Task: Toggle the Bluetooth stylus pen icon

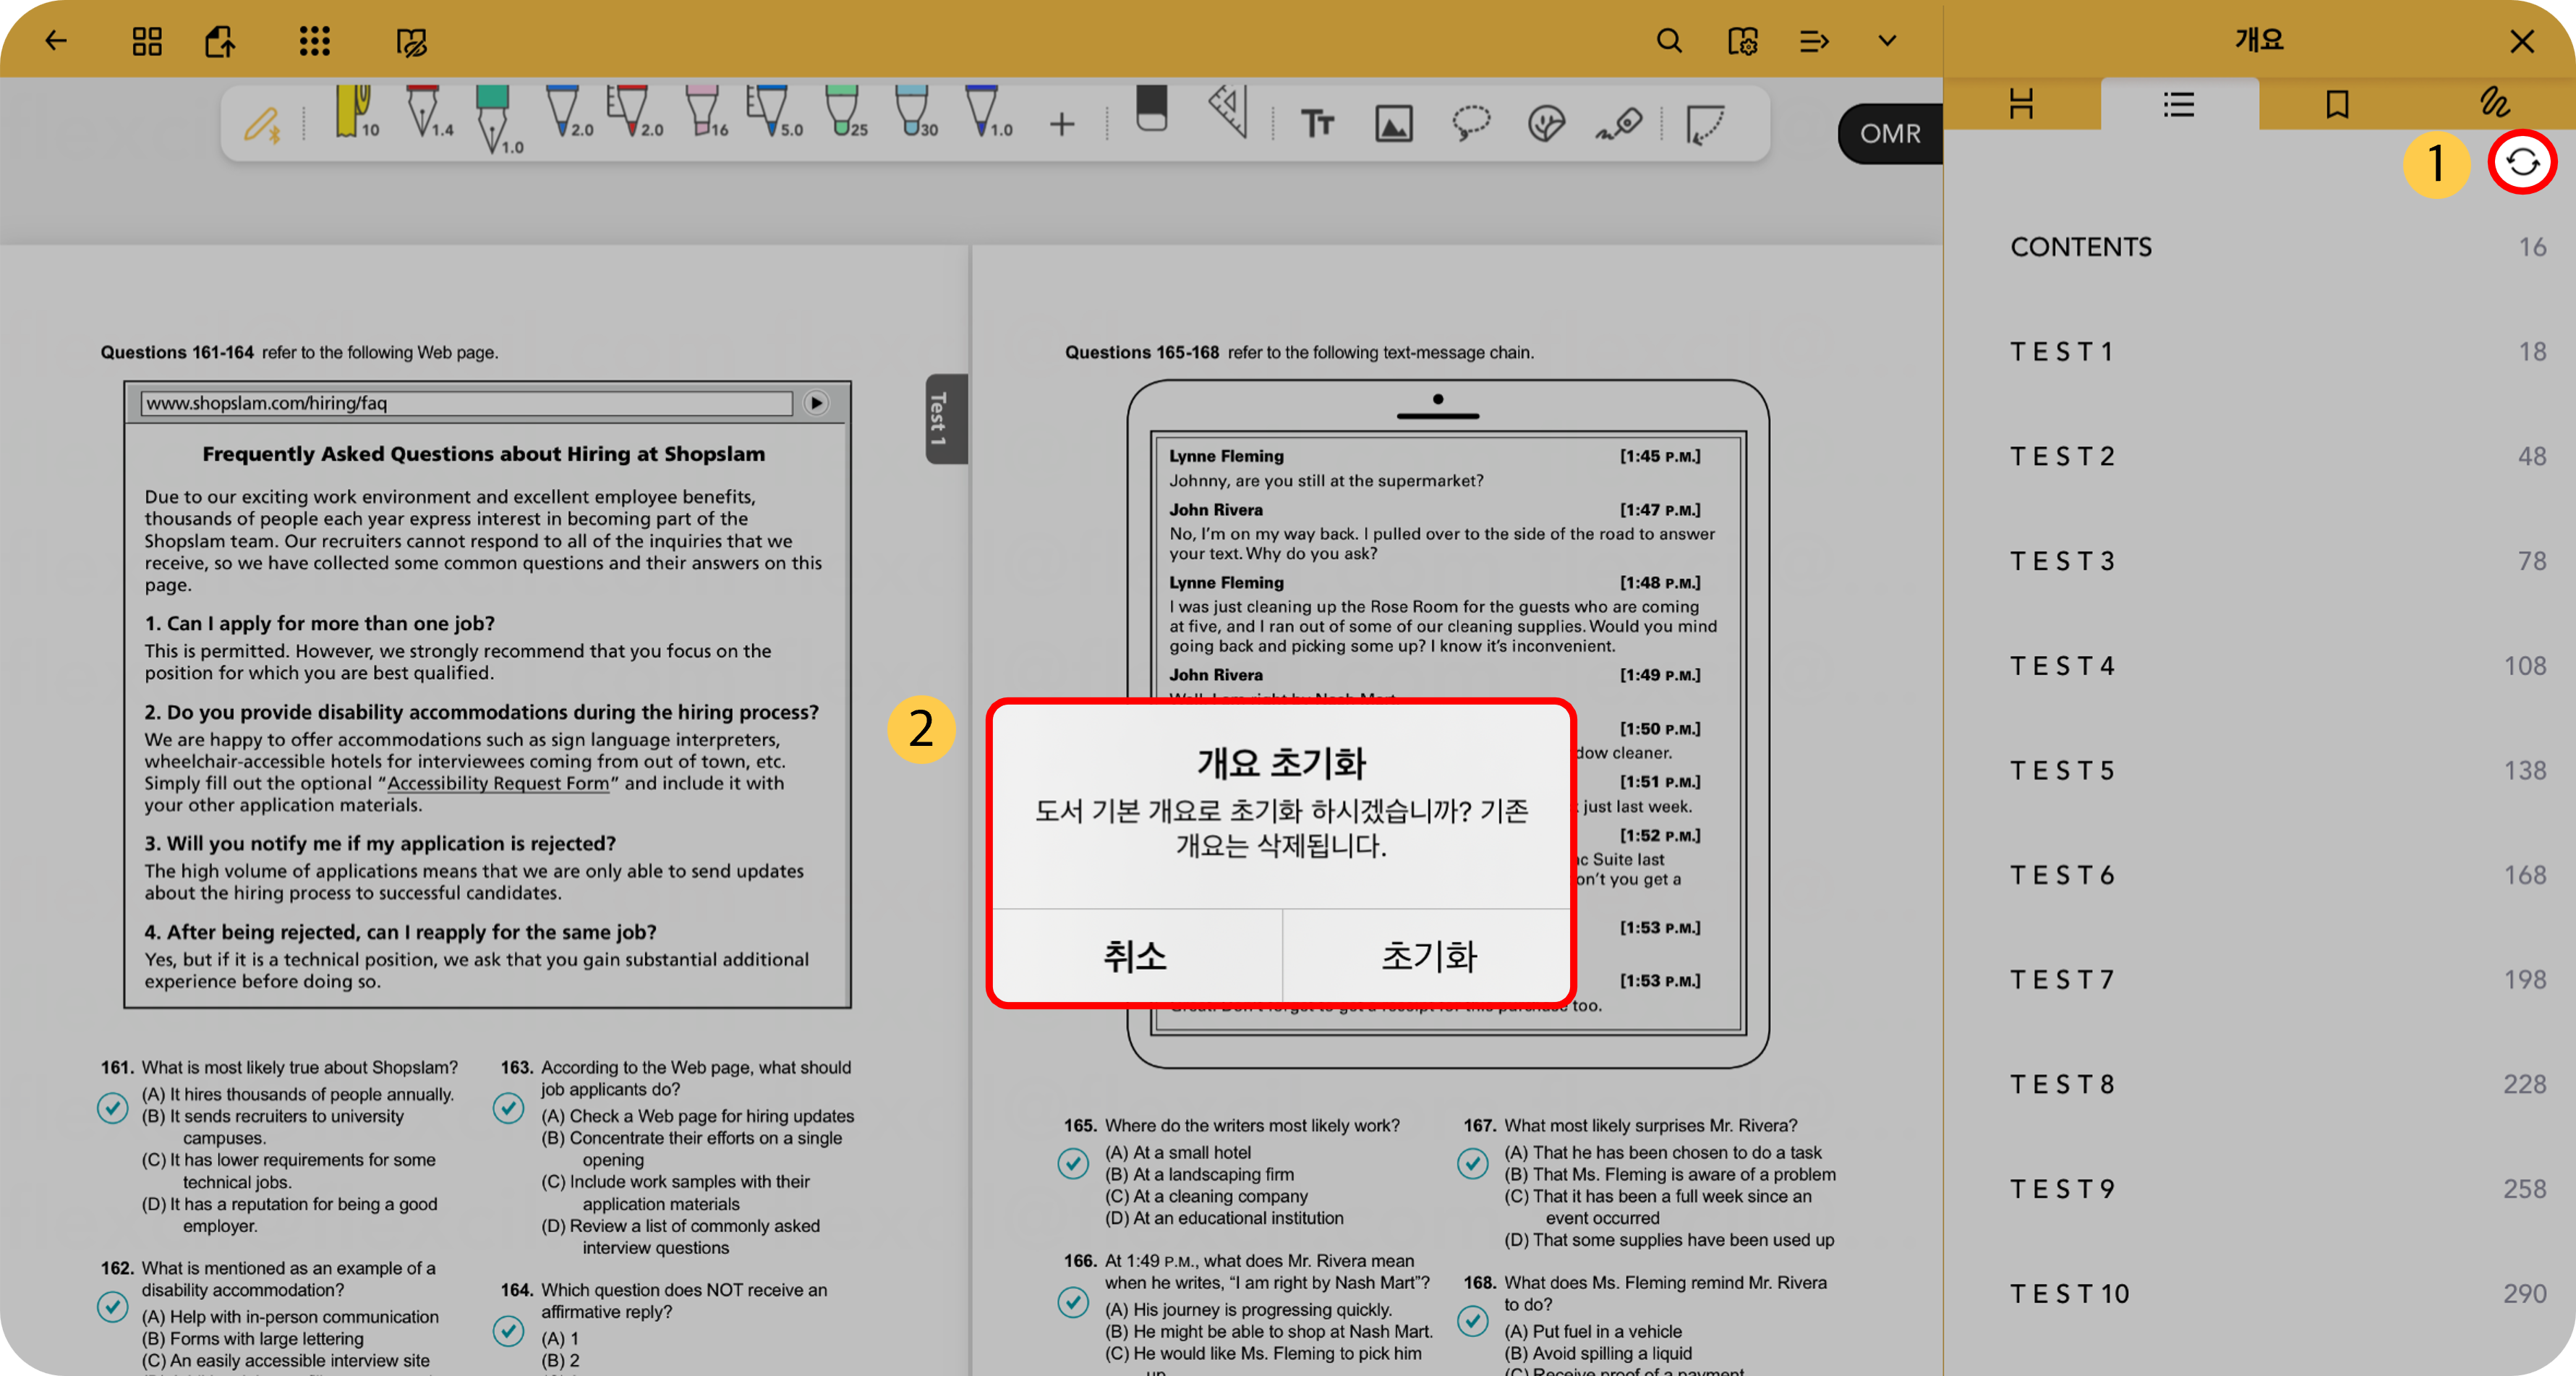Action: (x=263, y=126)
